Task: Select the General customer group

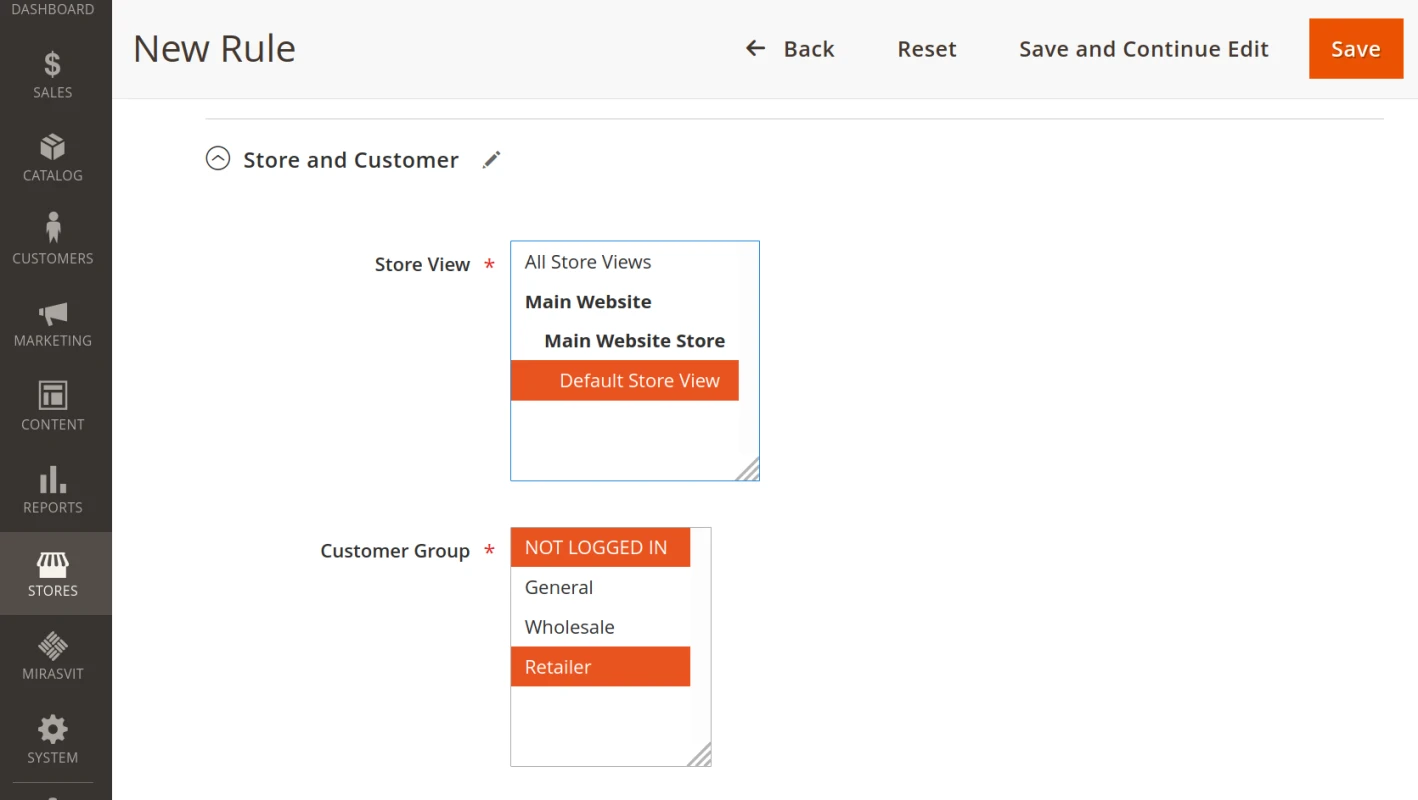Action: [x=559, y=588]
